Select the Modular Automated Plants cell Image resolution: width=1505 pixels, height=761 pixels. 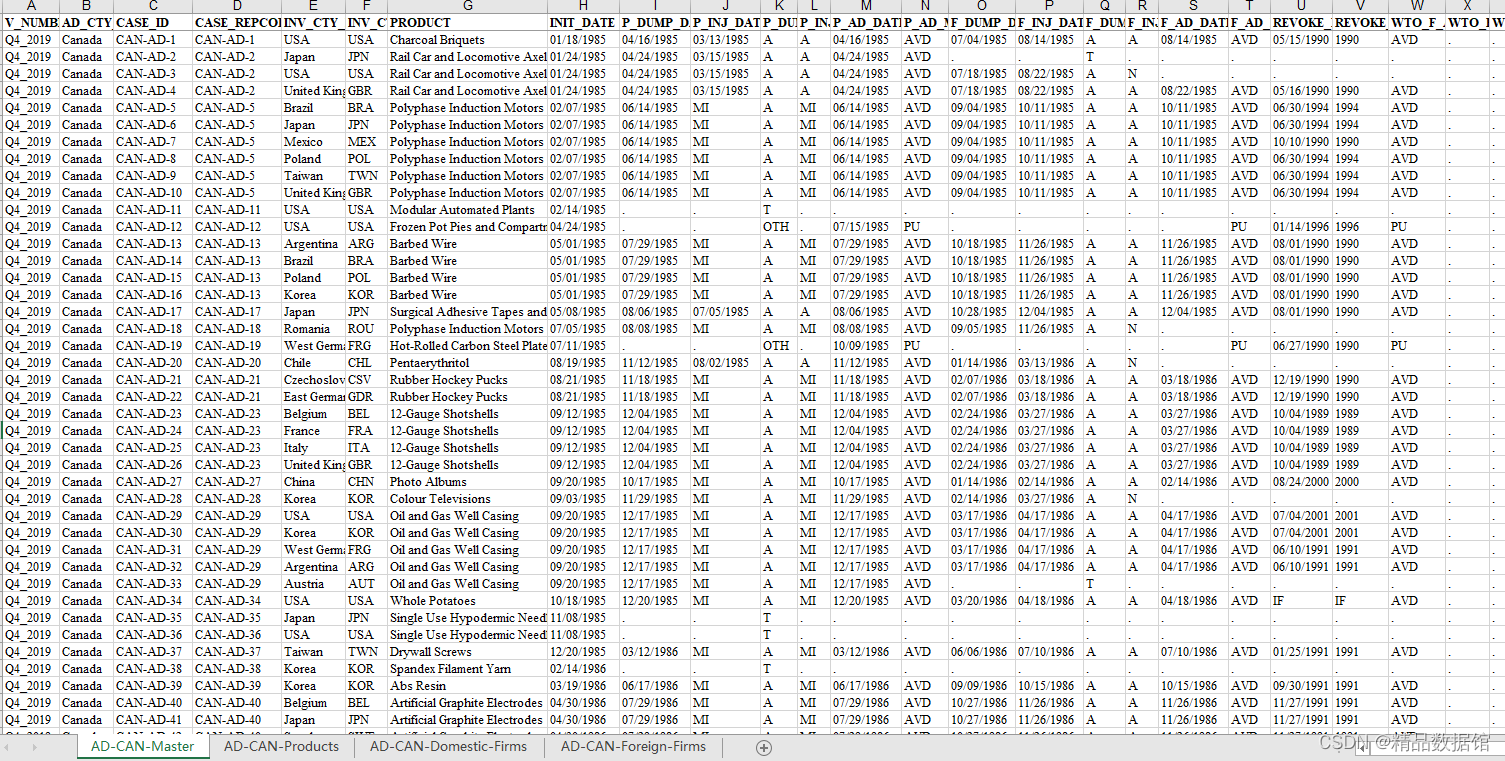[x=467, y=210]
